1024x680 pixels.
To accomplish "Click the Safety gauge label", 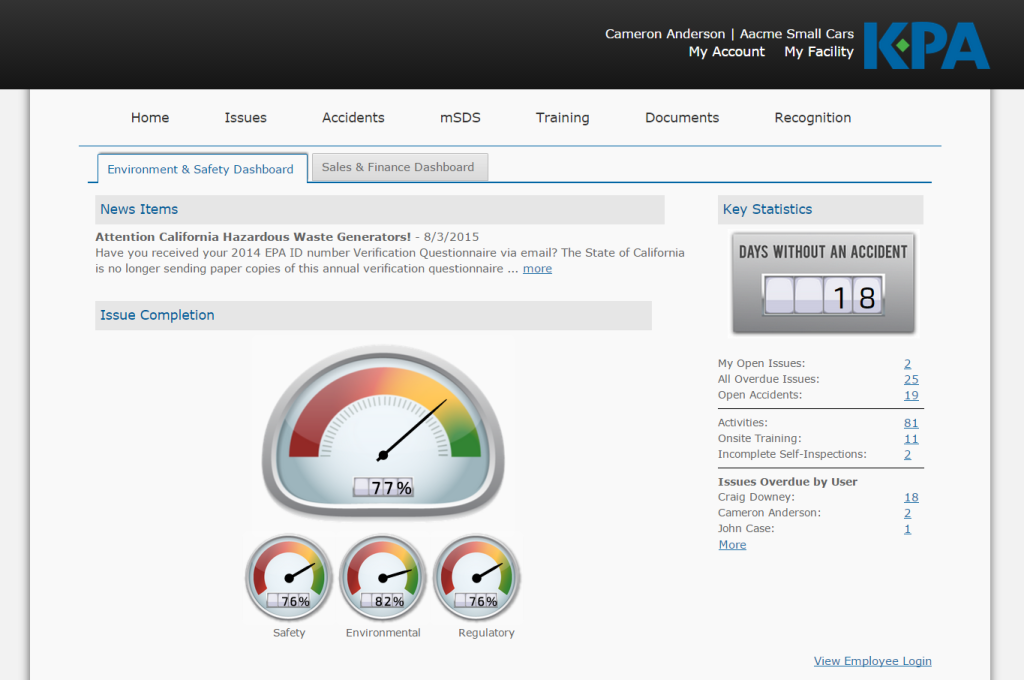I will coord(289,633).
